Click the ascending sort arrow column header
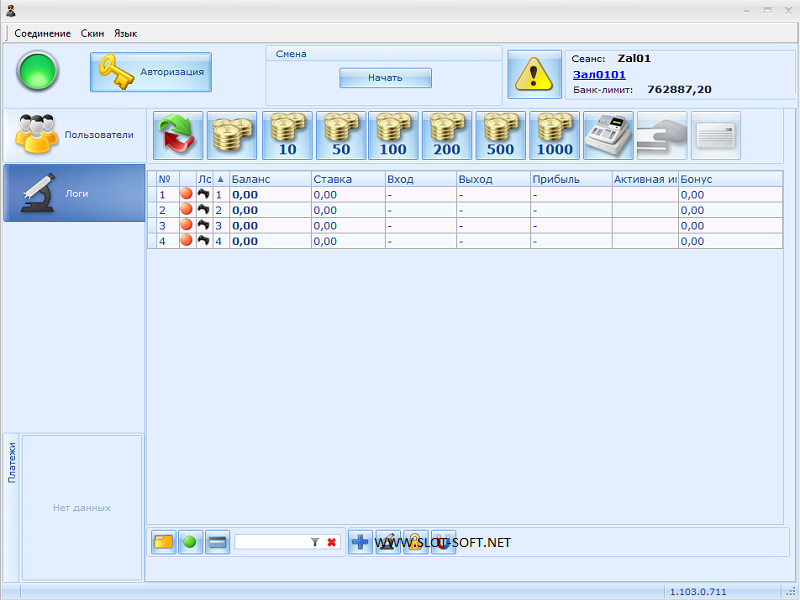This screenshot has width=800, height=600. point(221,179)
